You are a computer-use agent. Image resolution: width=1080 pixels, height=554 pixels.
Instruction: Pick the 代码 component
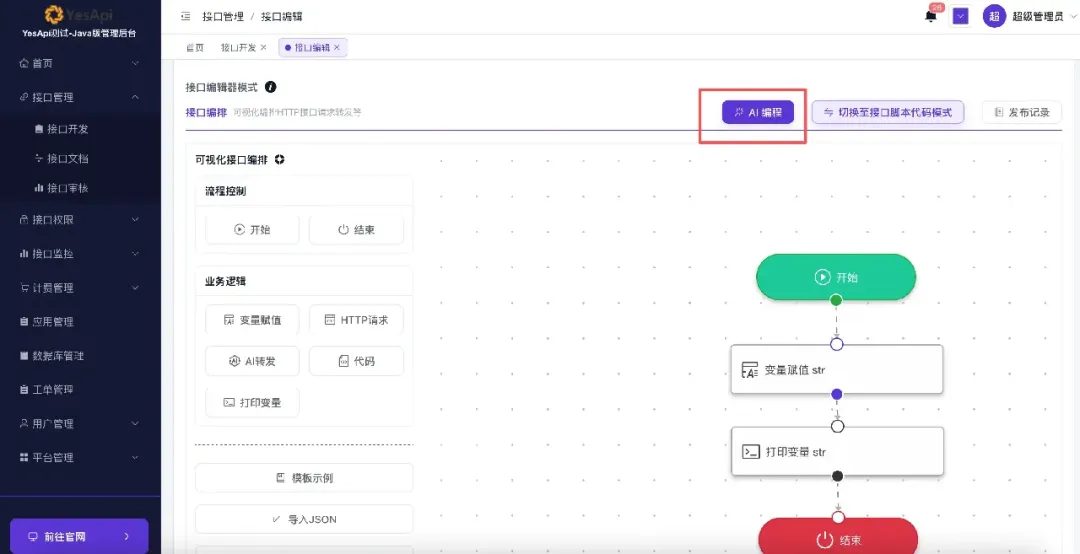tap(356, 361)
